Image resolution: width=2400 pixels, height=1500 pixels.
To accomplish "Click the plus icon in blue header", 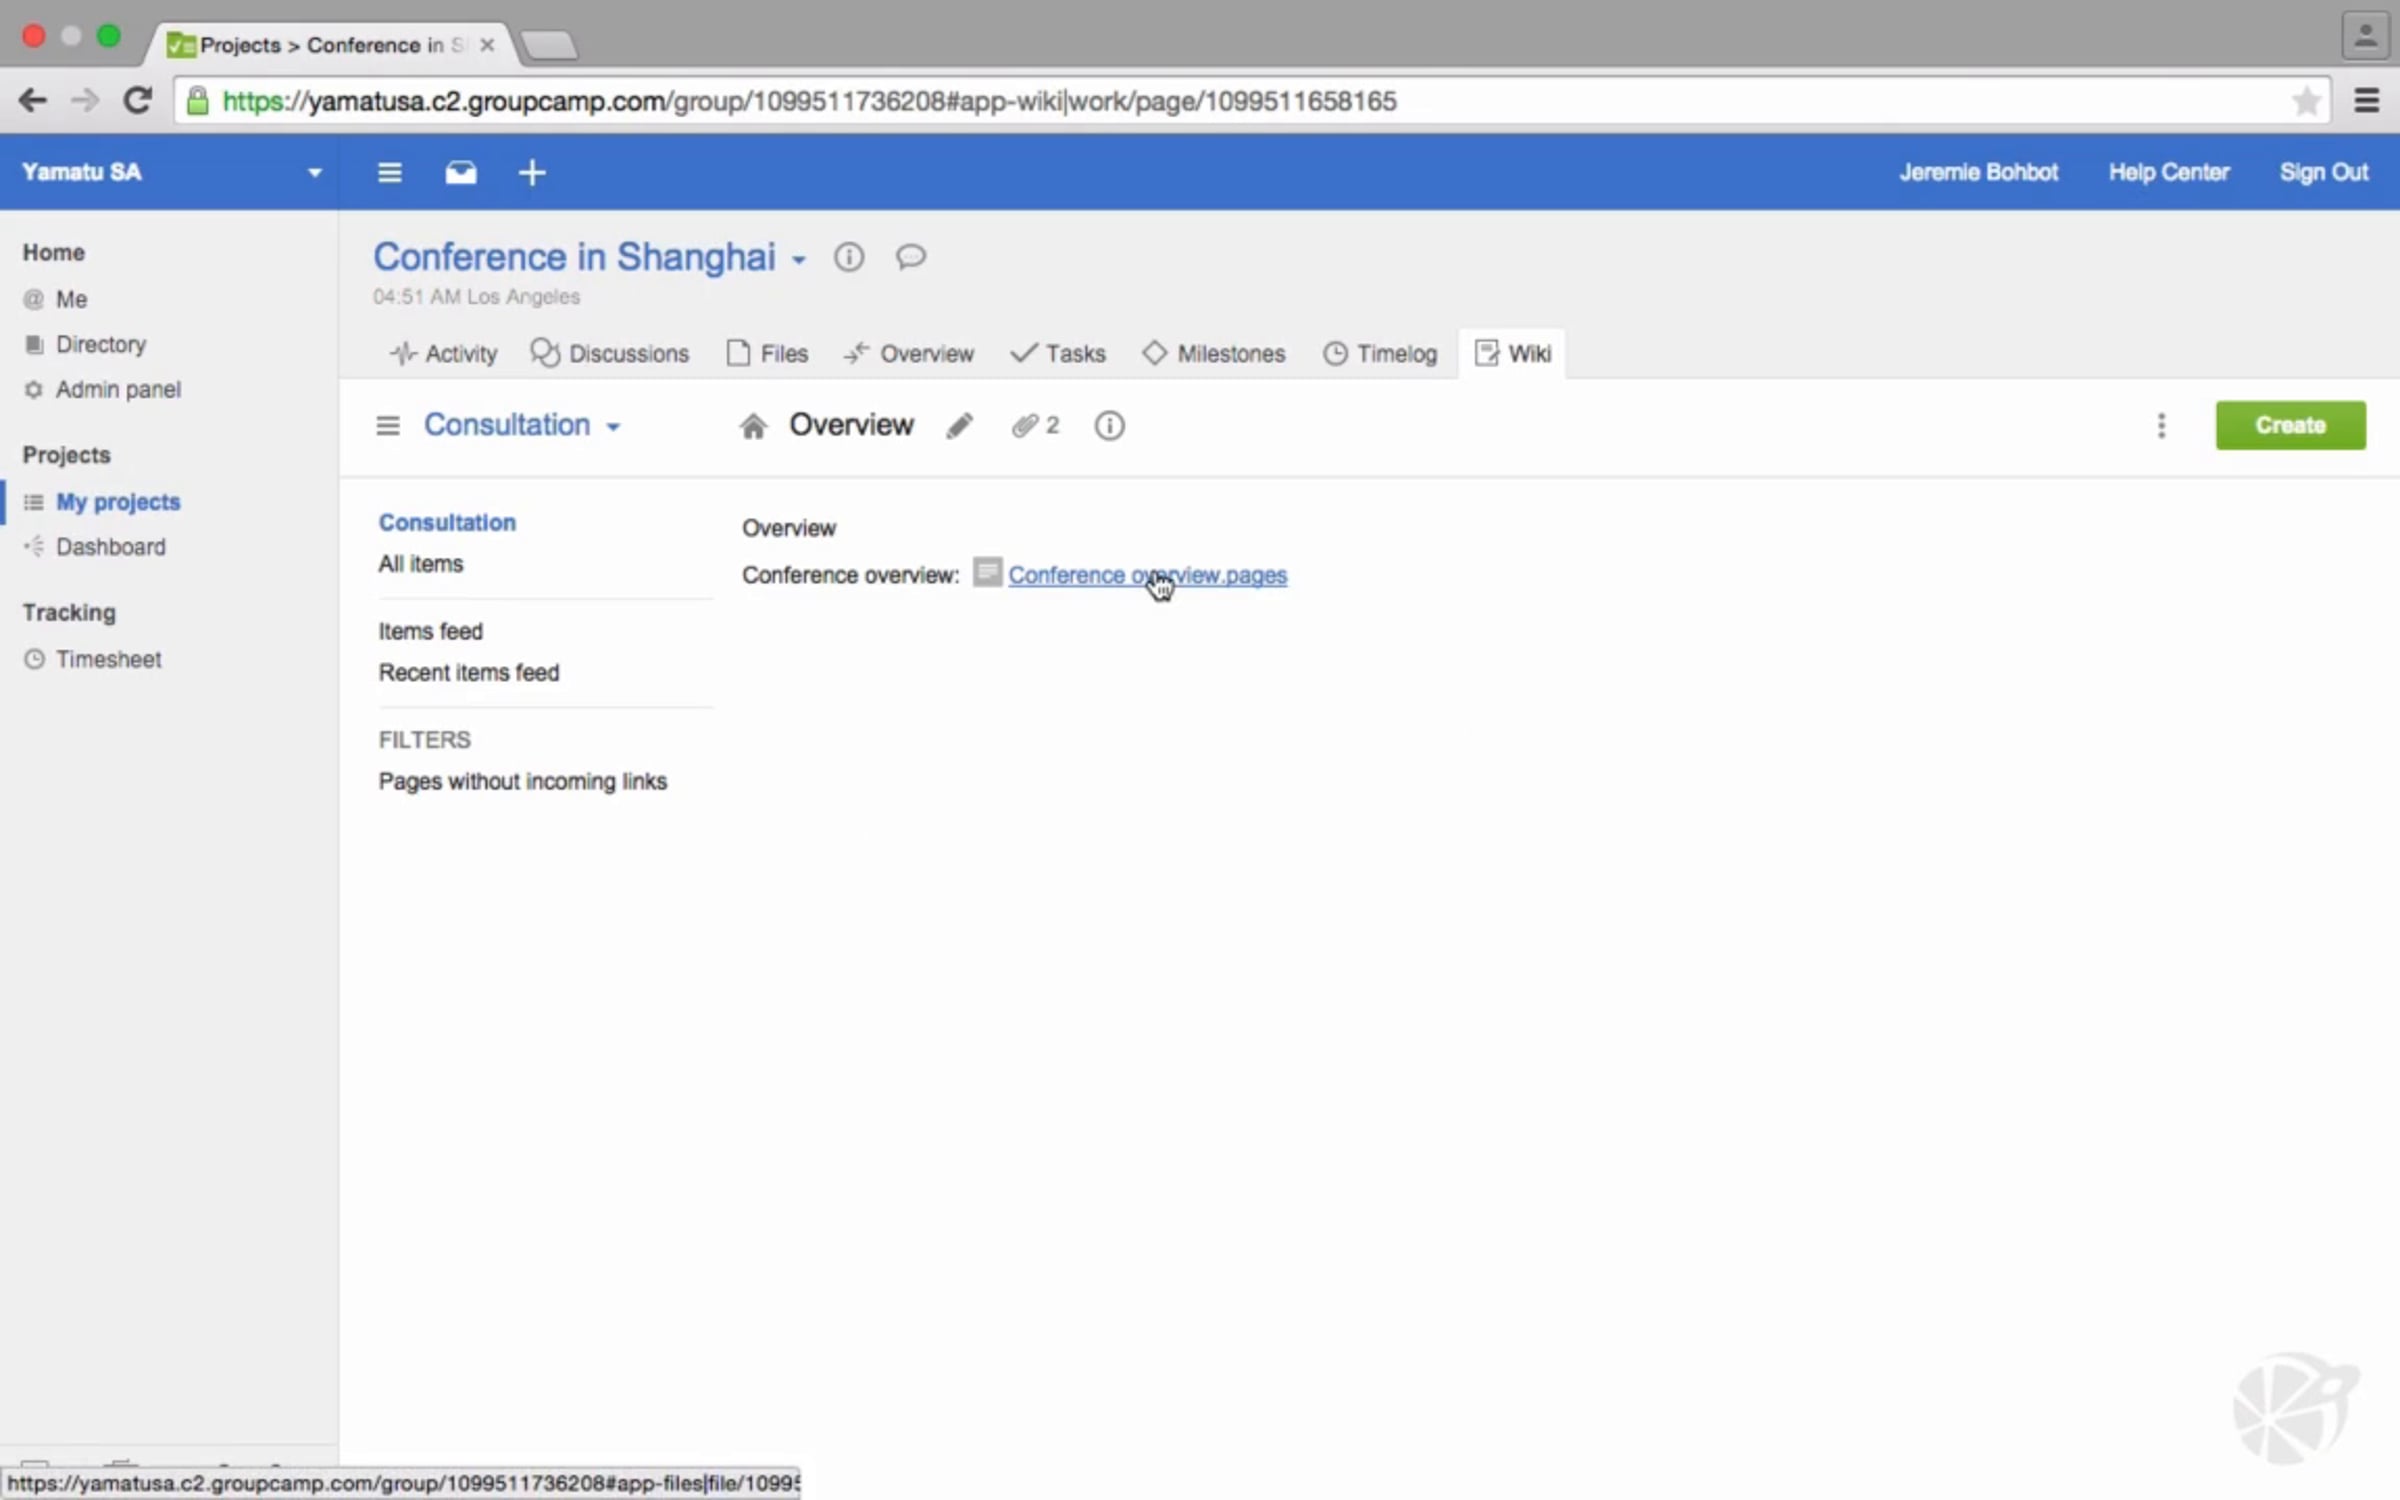I will pyautogui.click(x=532, y=173).
